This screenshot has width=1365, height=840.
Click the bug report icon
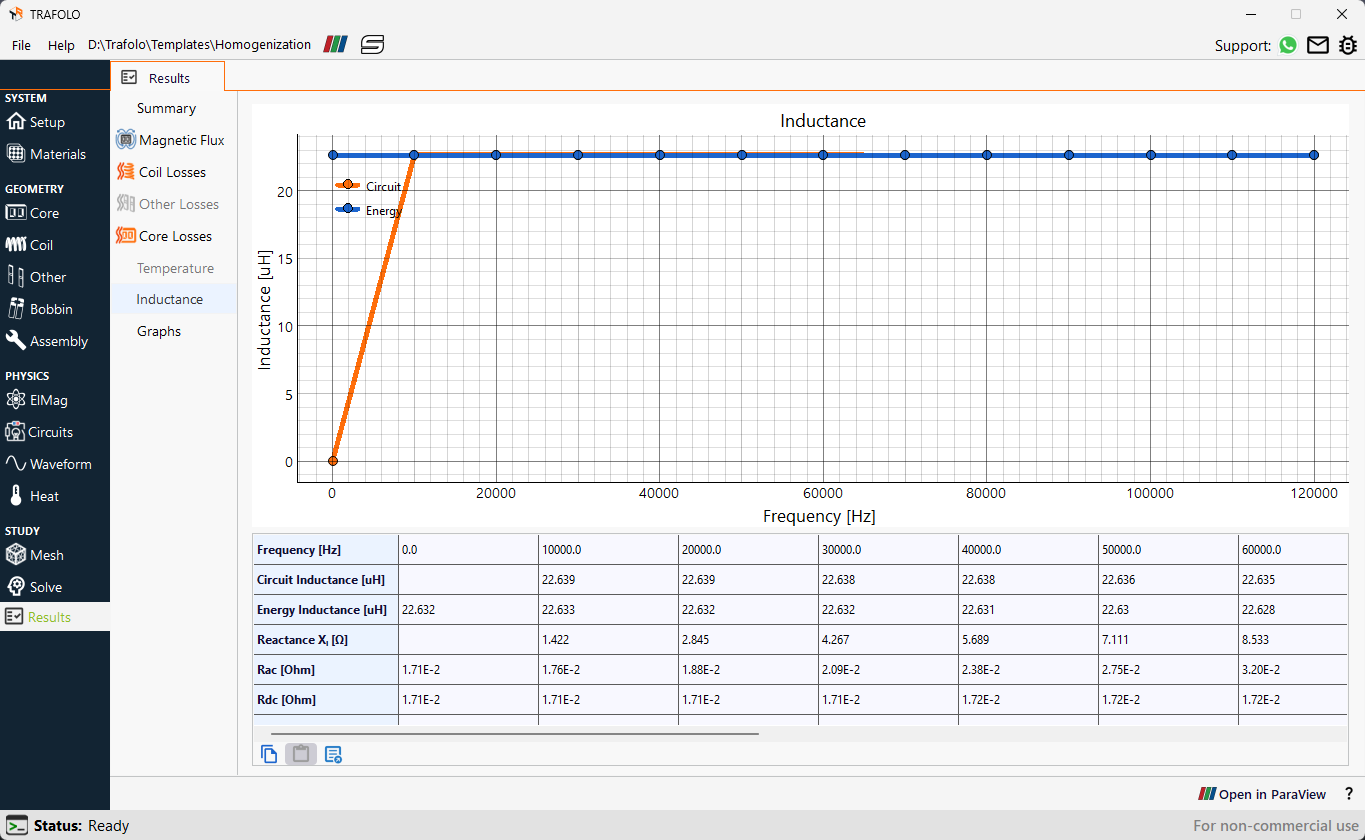pyautogui.click(x=1348, y=45)
